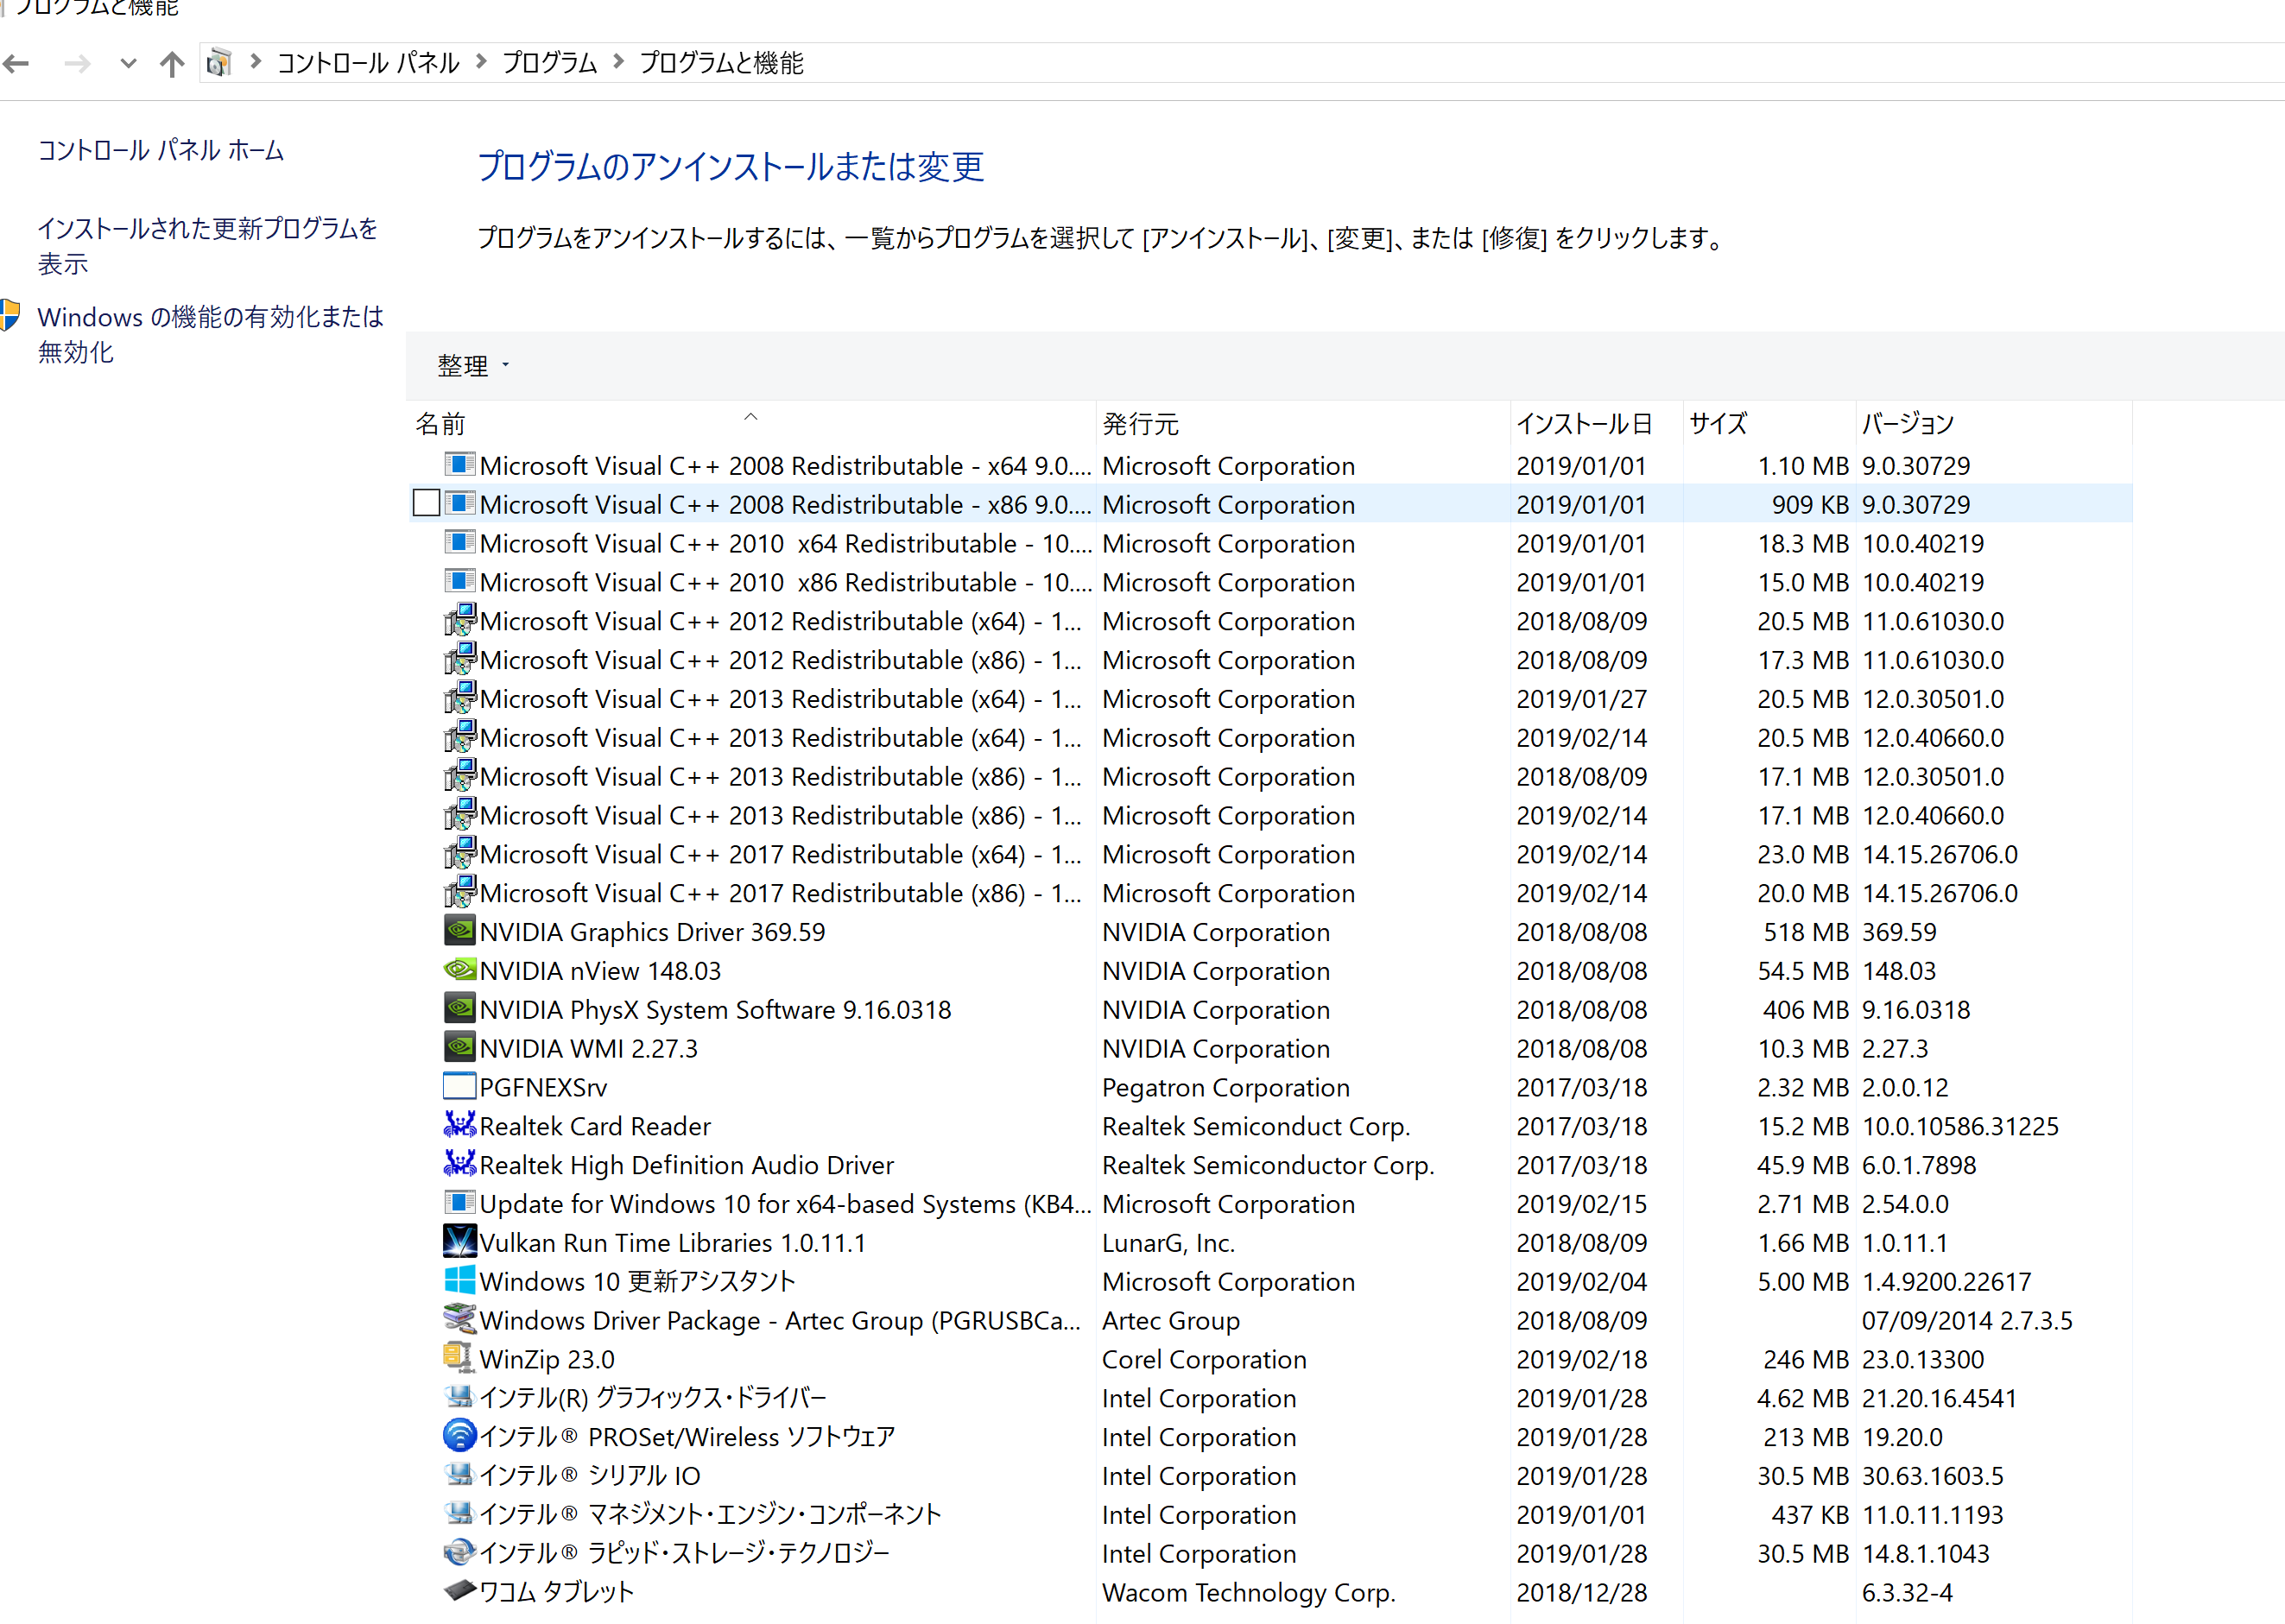Click the NVIDIA WMI 2.27.3 icon
Image resolution: width=2285 pixels, height=1624 pixels.
459,1047
